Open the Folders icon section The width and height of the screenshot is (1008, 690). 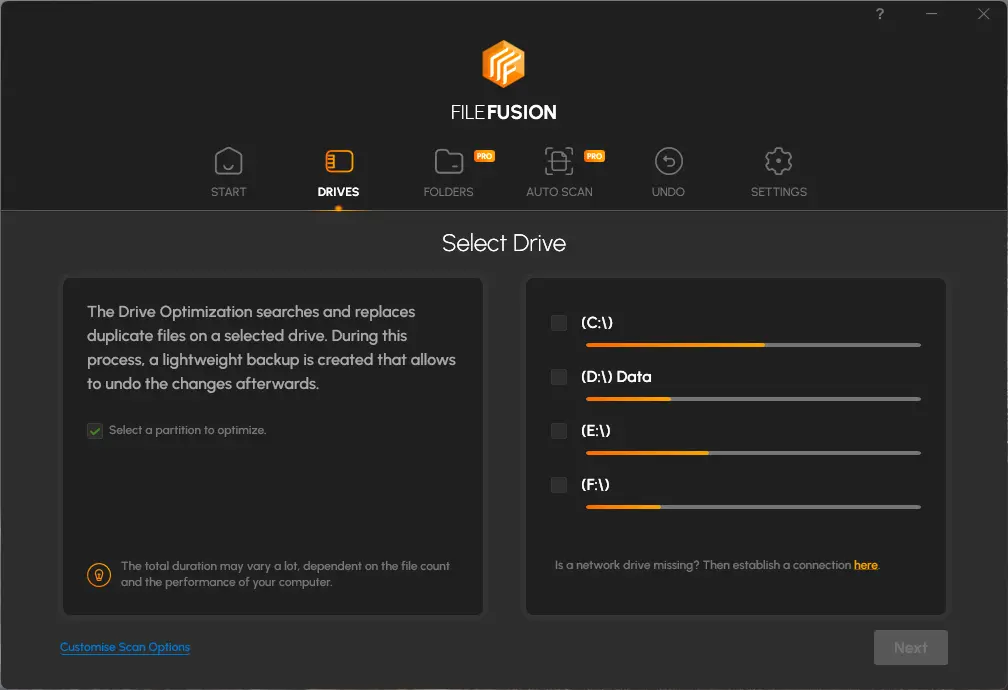448,161
